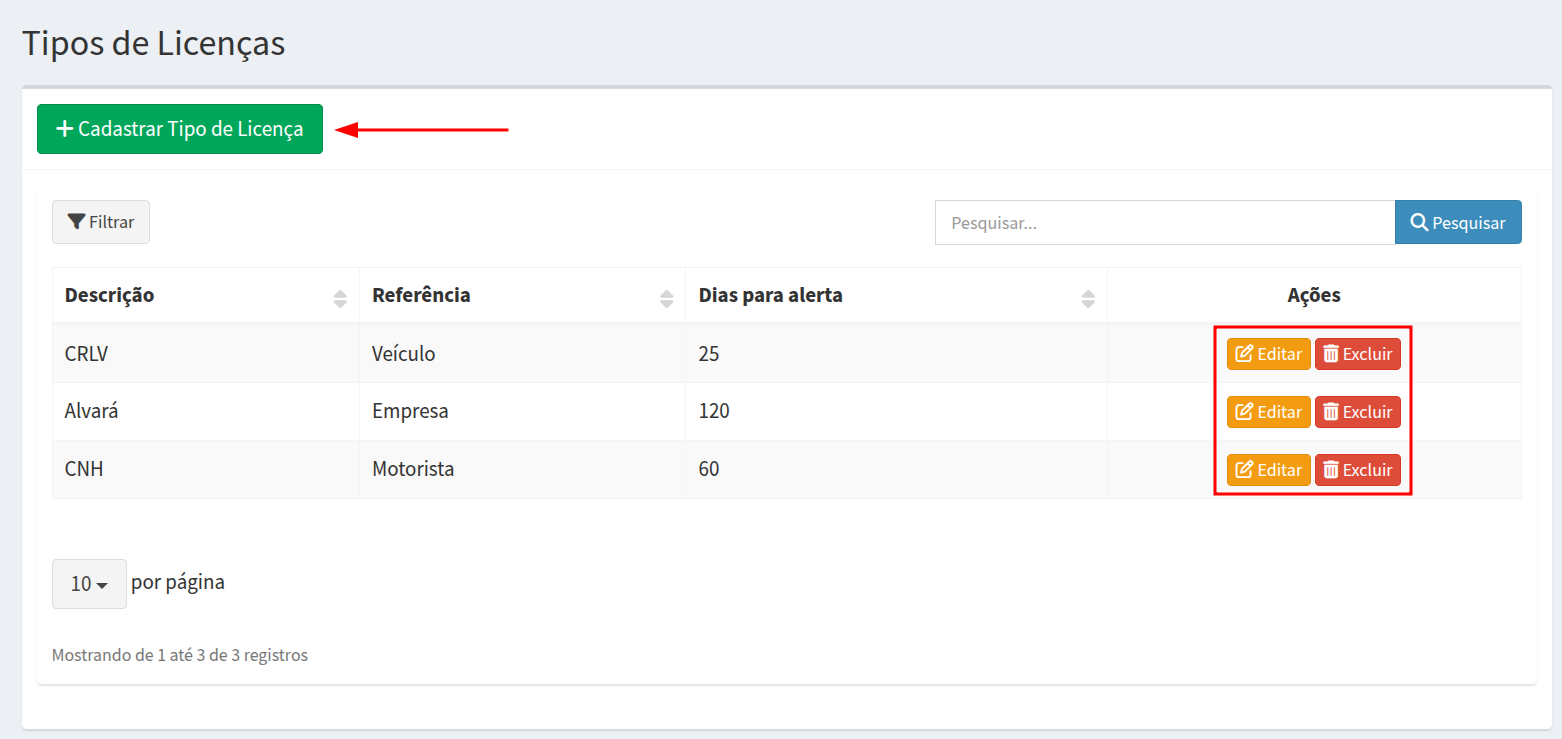Delete the CNH license entry
Image resolution: width=1562 pixels, height=739 pixels.
click(1357, 470)
